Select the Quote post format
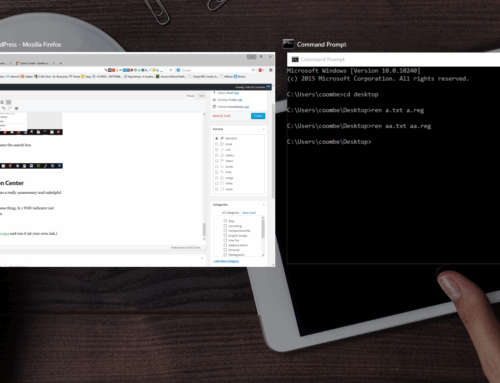500x383 pixels. coord(217,167)
